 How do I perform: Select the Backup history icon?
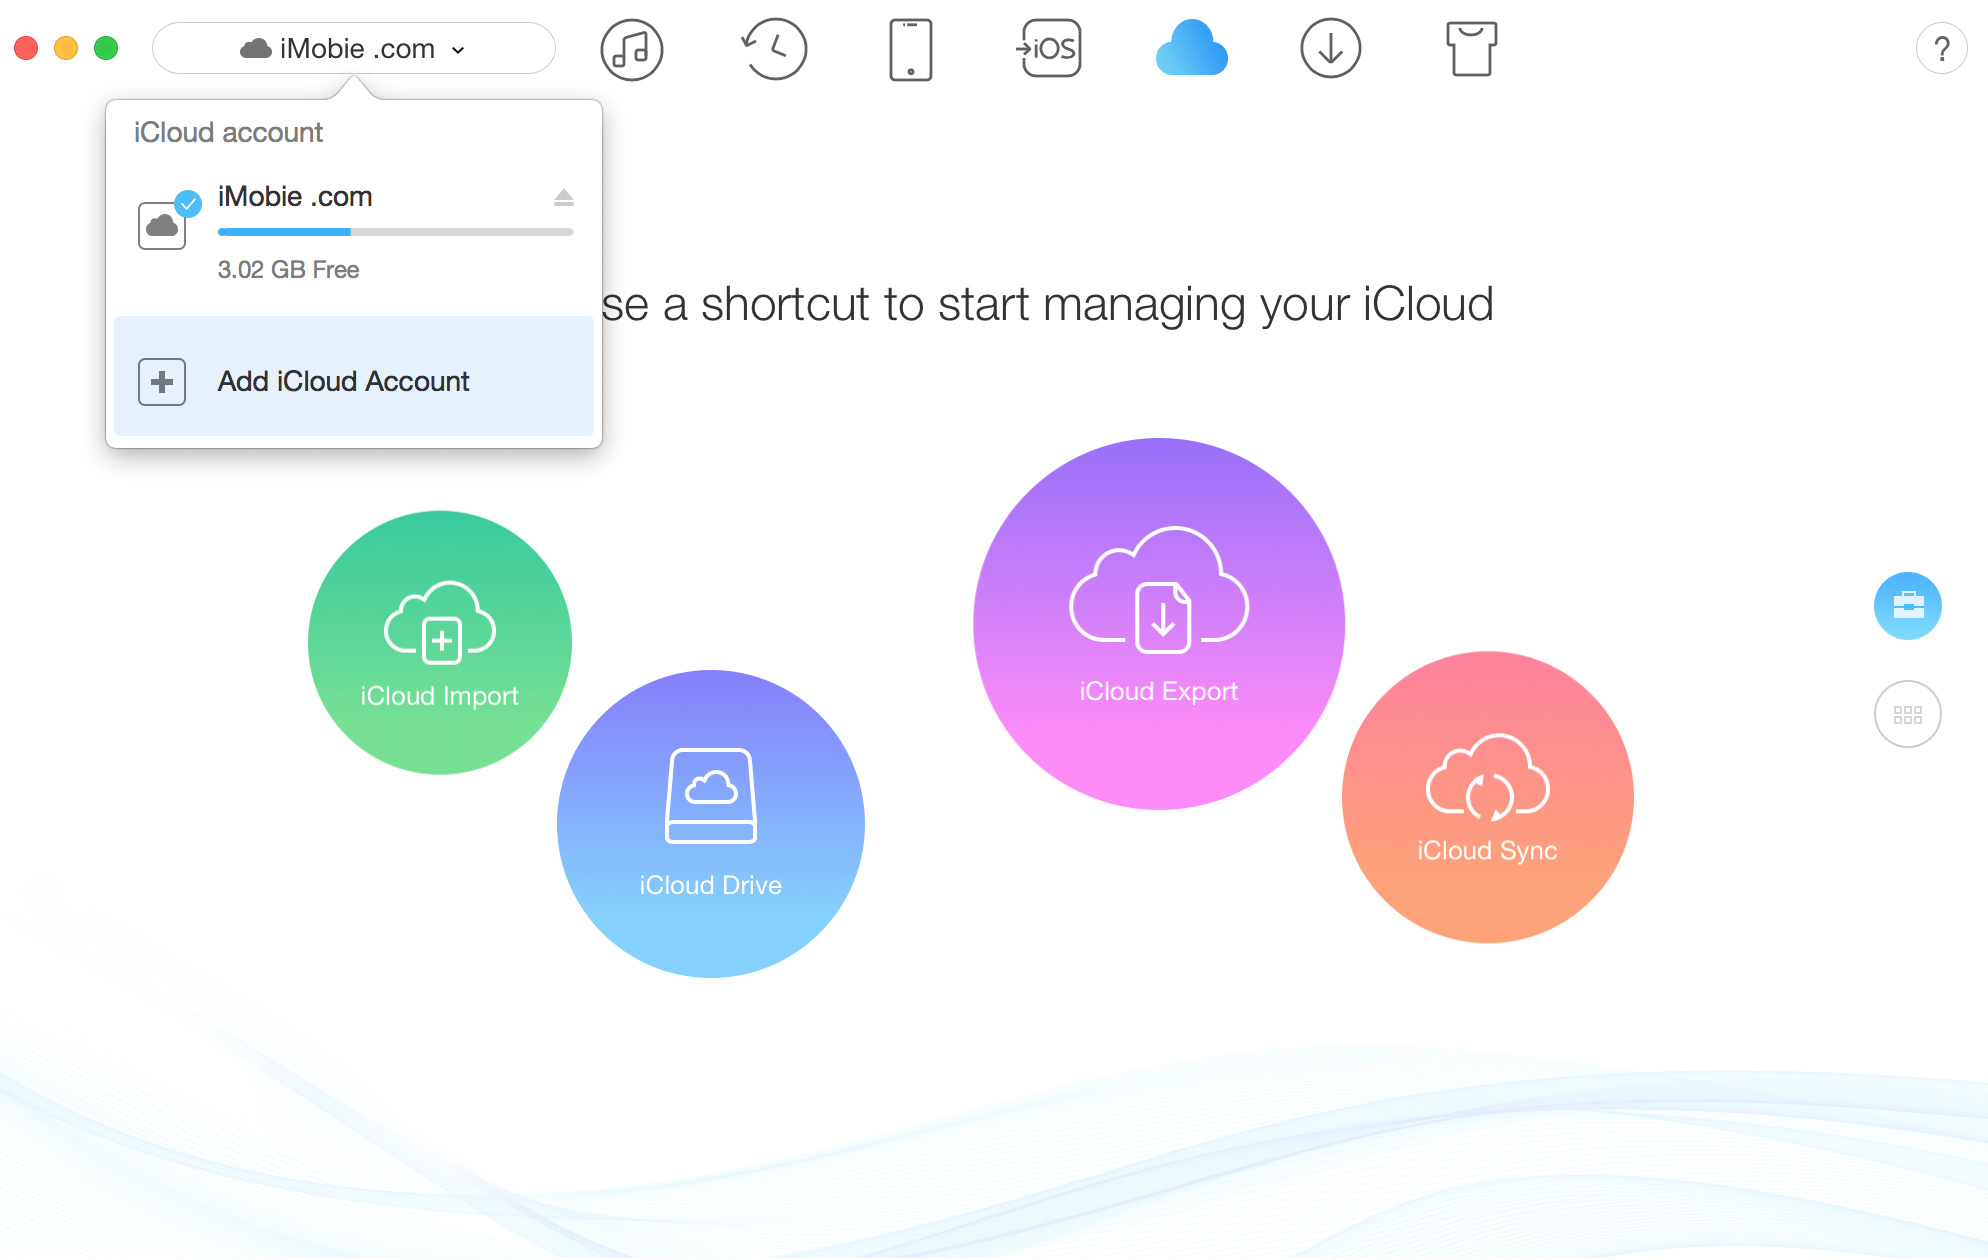pyautogui.click(x=772, y=48)
